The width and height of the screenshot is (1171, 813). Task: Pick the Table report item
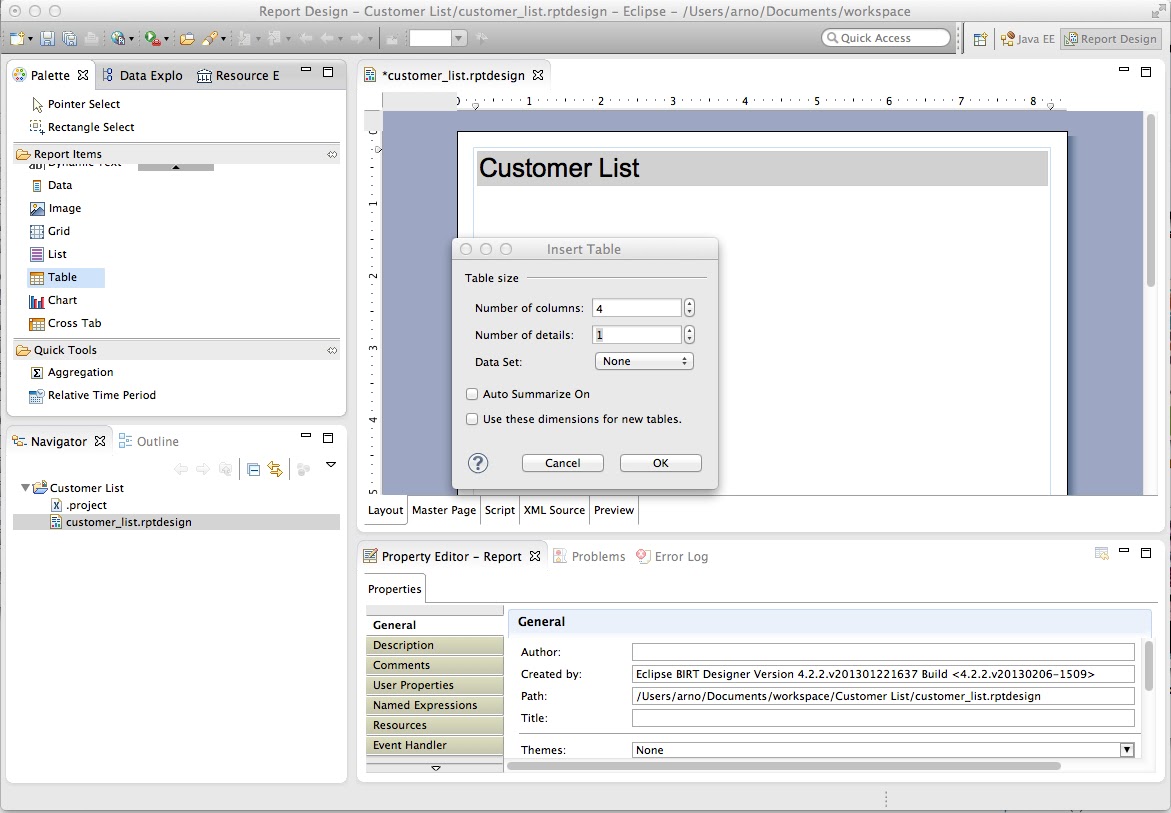pyautogui.click(x=66, y=277)
